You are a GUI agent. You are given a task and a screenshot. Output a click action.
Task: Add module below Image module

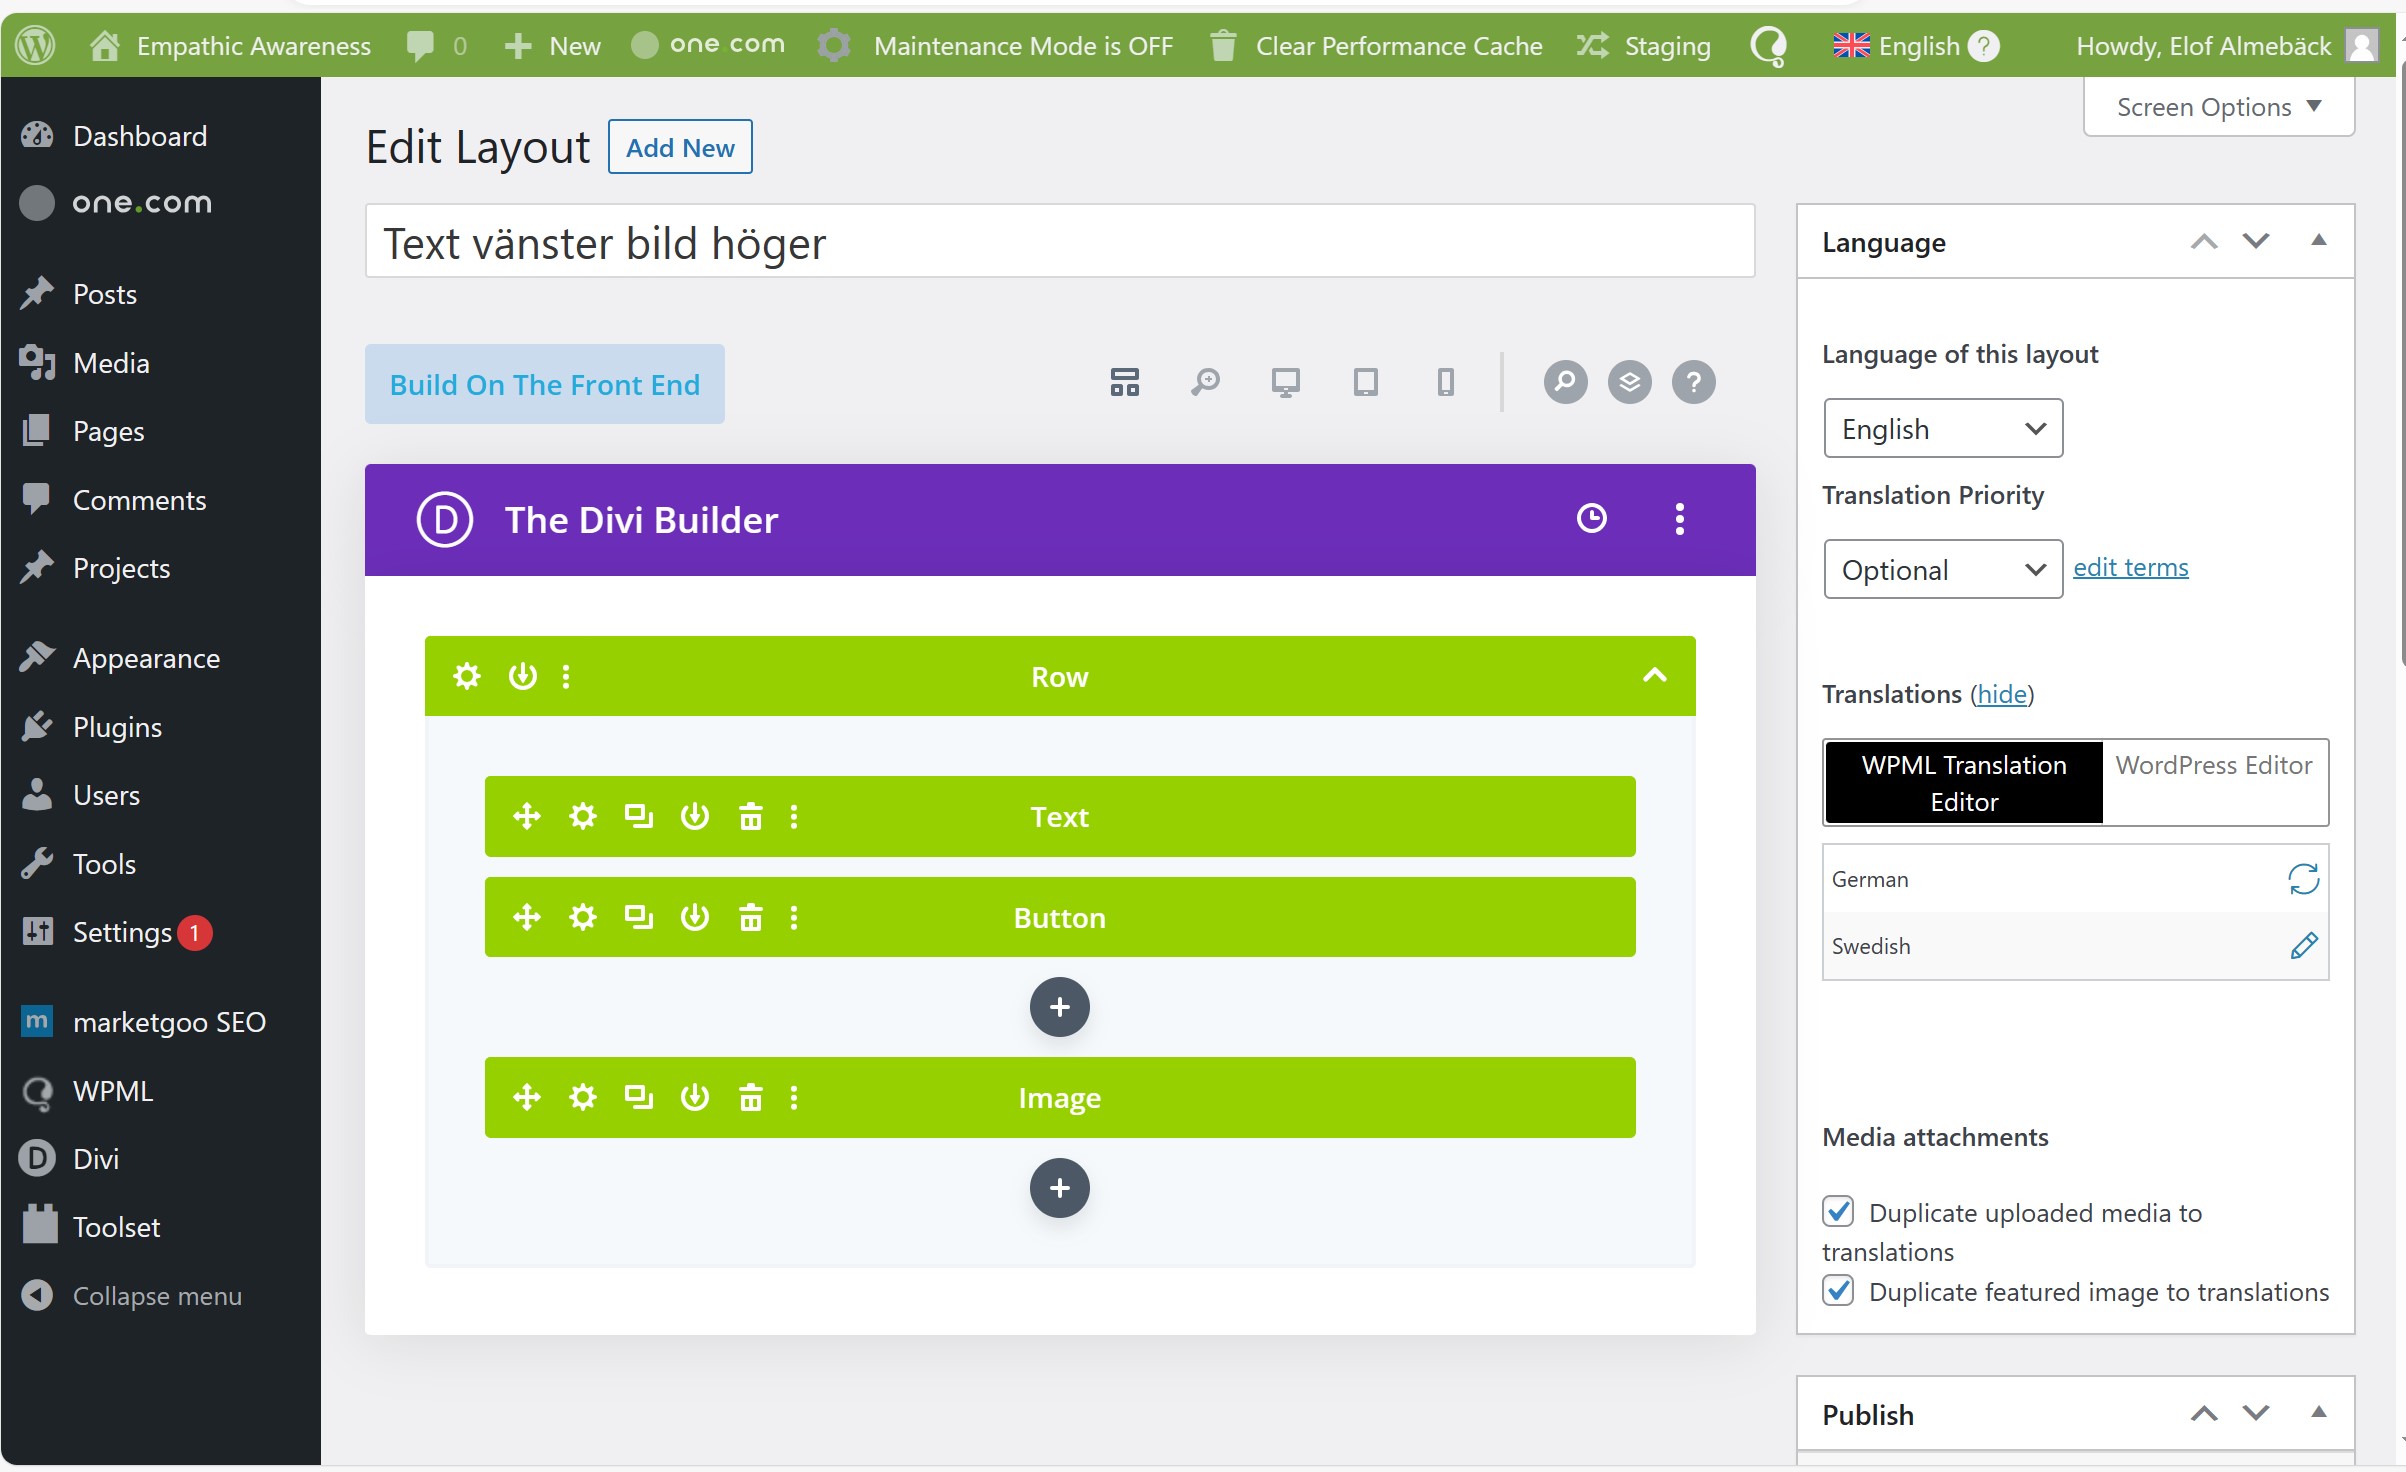pyautogui.click(x=1059, y=1187)
